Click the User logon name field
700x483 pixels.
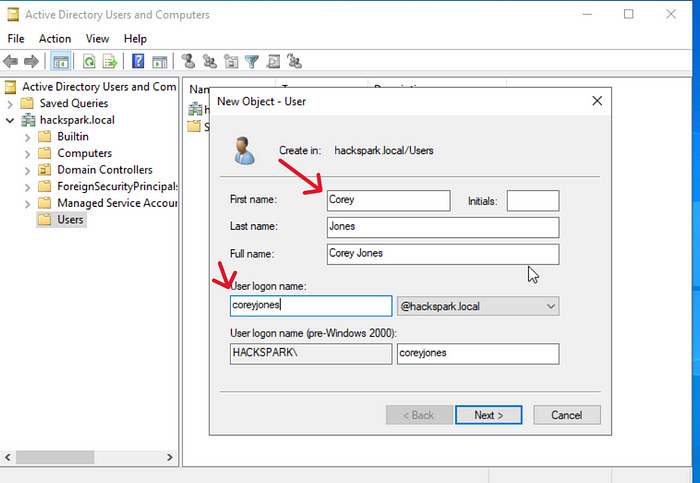311,306
